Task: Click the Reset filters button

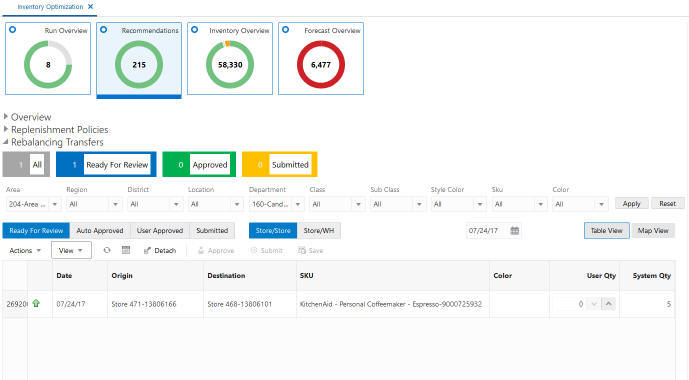Action: point(667,204)
